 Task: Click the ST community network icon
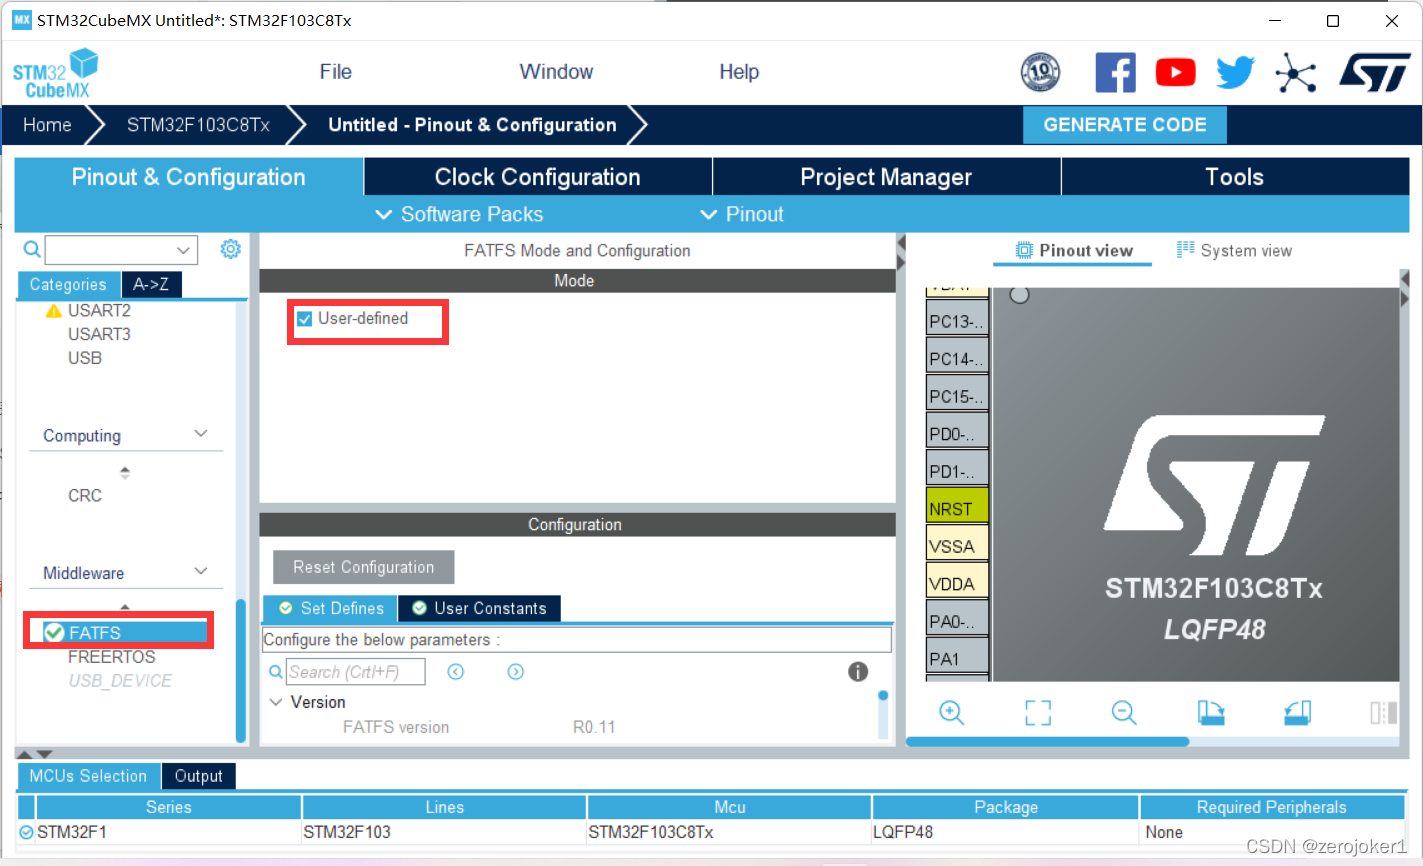1296,72
